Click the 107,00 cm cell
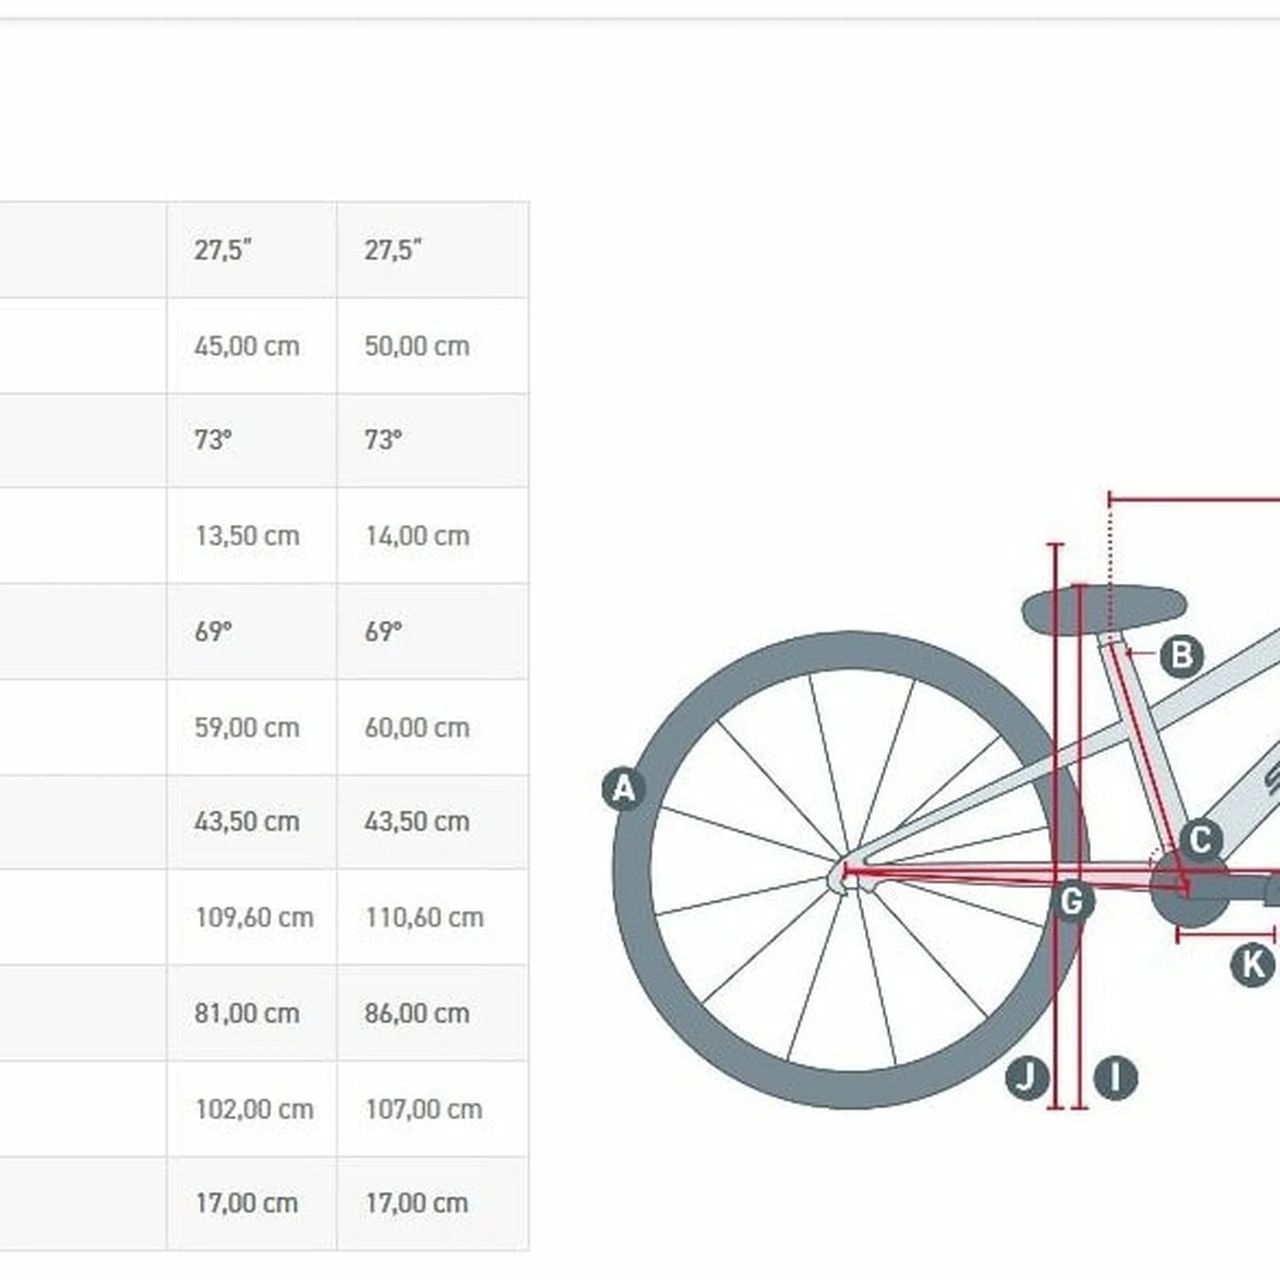Screen dimensions: 1280x1280 [424, 1110]
